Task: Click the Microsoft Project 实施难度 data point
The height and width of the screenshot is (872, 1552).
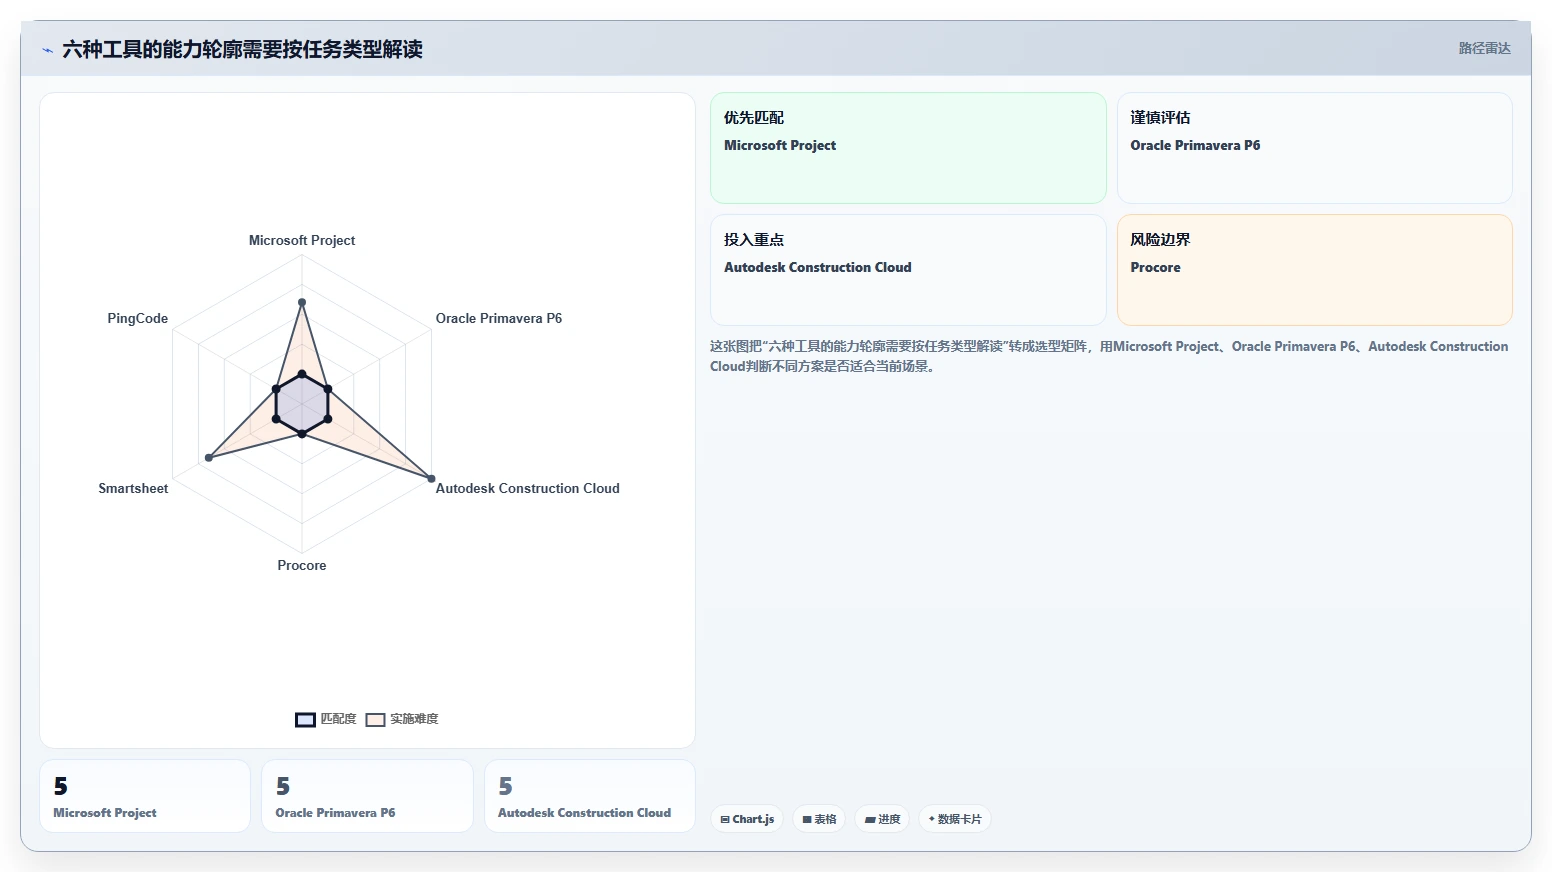Action: point(302,302)
